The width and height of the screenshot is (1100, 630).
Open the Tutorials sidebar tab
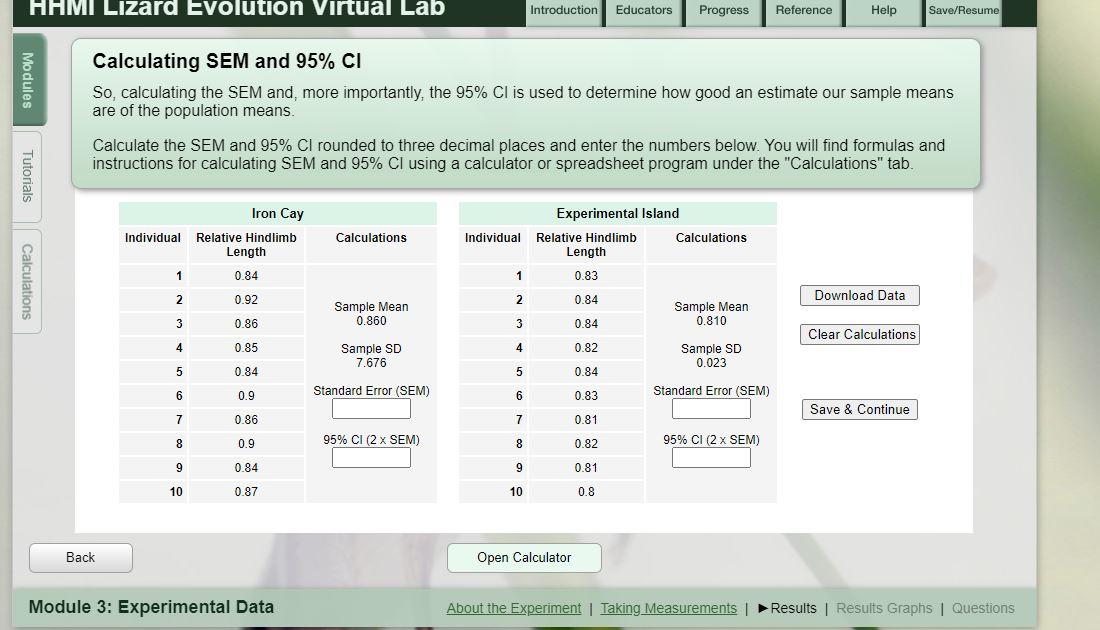[27, 178]
